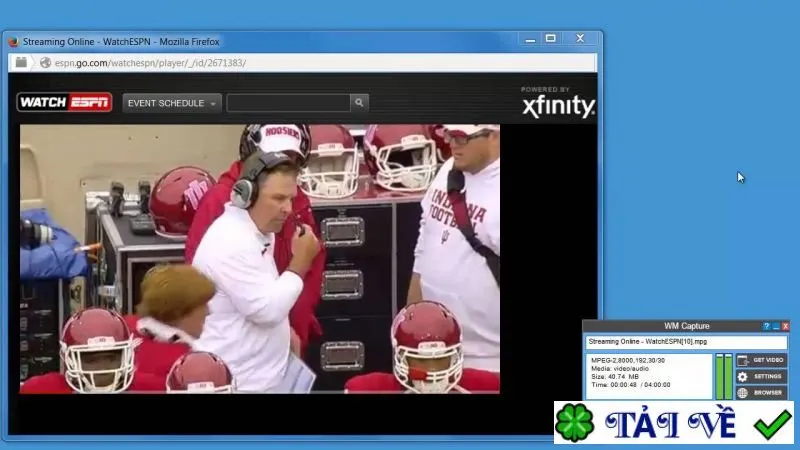The height and width of the screenshot is (450, 800).
Task: Click the WatchESPN search text field
Action: click(x=289, y=103)
